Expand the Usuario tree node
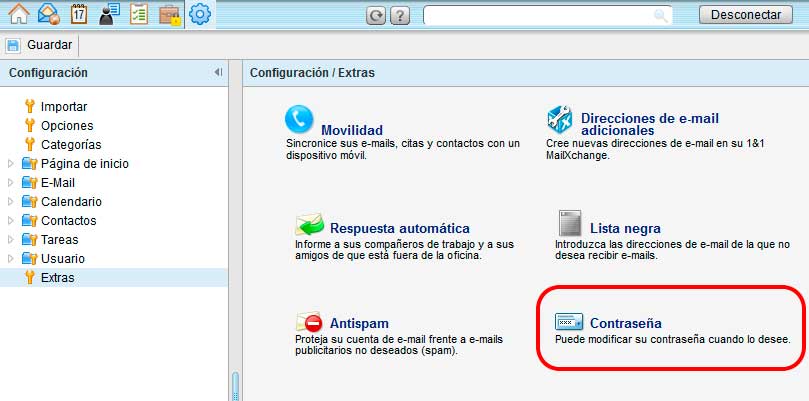The image size is (809, 401). click(11, 259)
